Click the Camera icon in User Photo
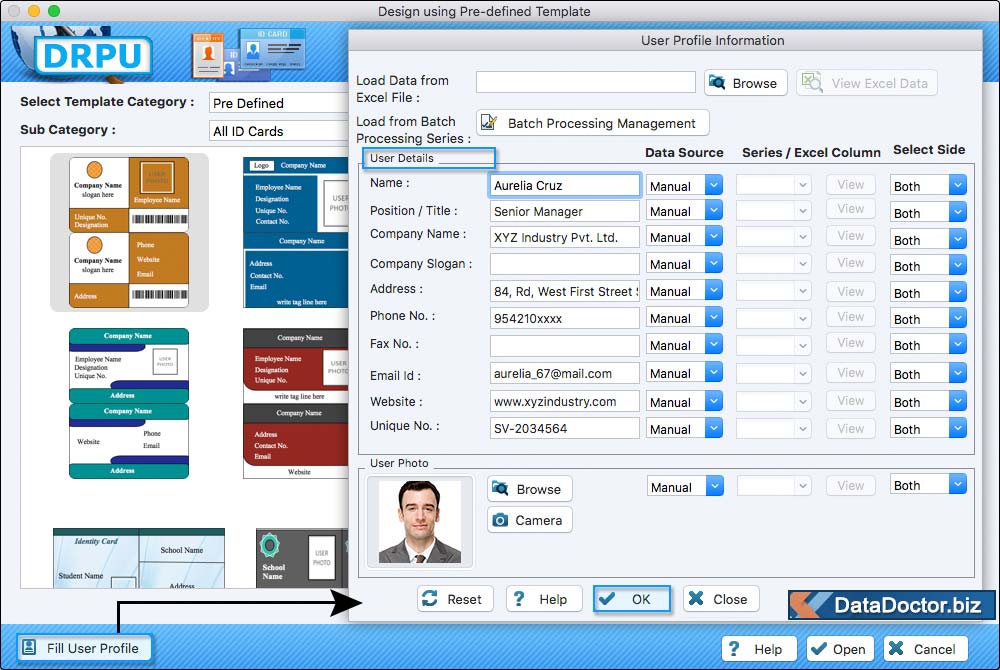This screenshot has height=670, width=1000. [x=501, y=520]
